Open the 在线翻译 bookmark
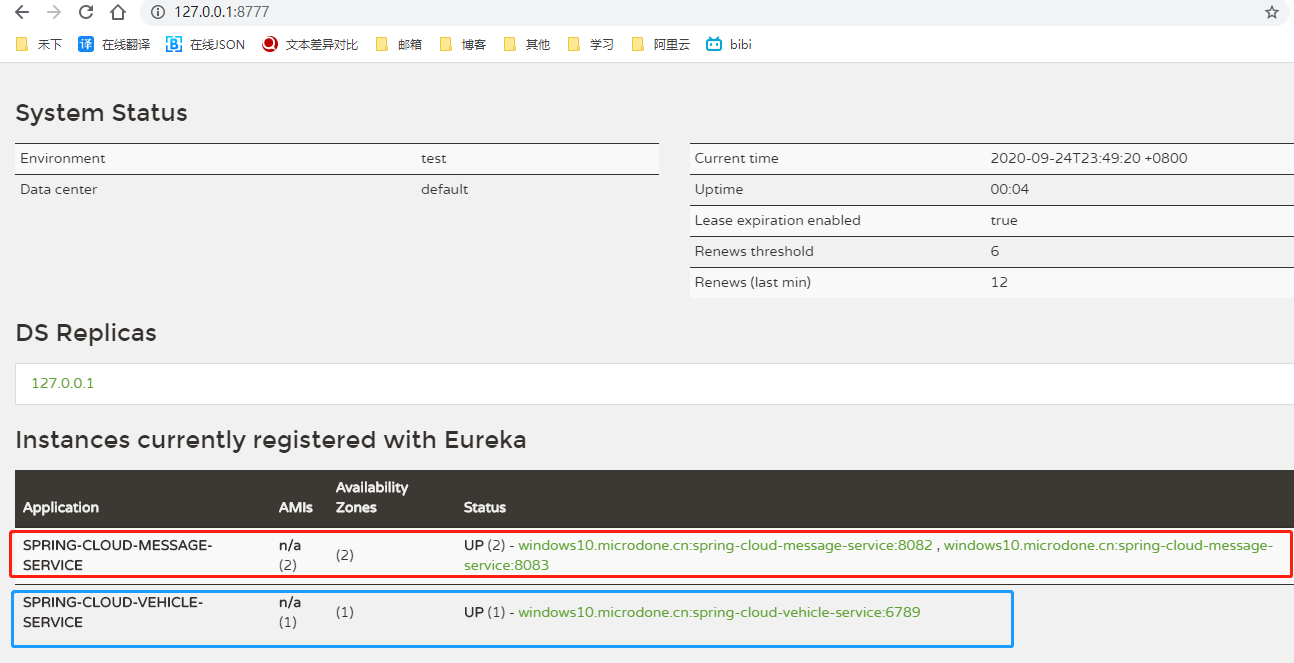This screenshot has width=1294, height=663. coord(115,44)
